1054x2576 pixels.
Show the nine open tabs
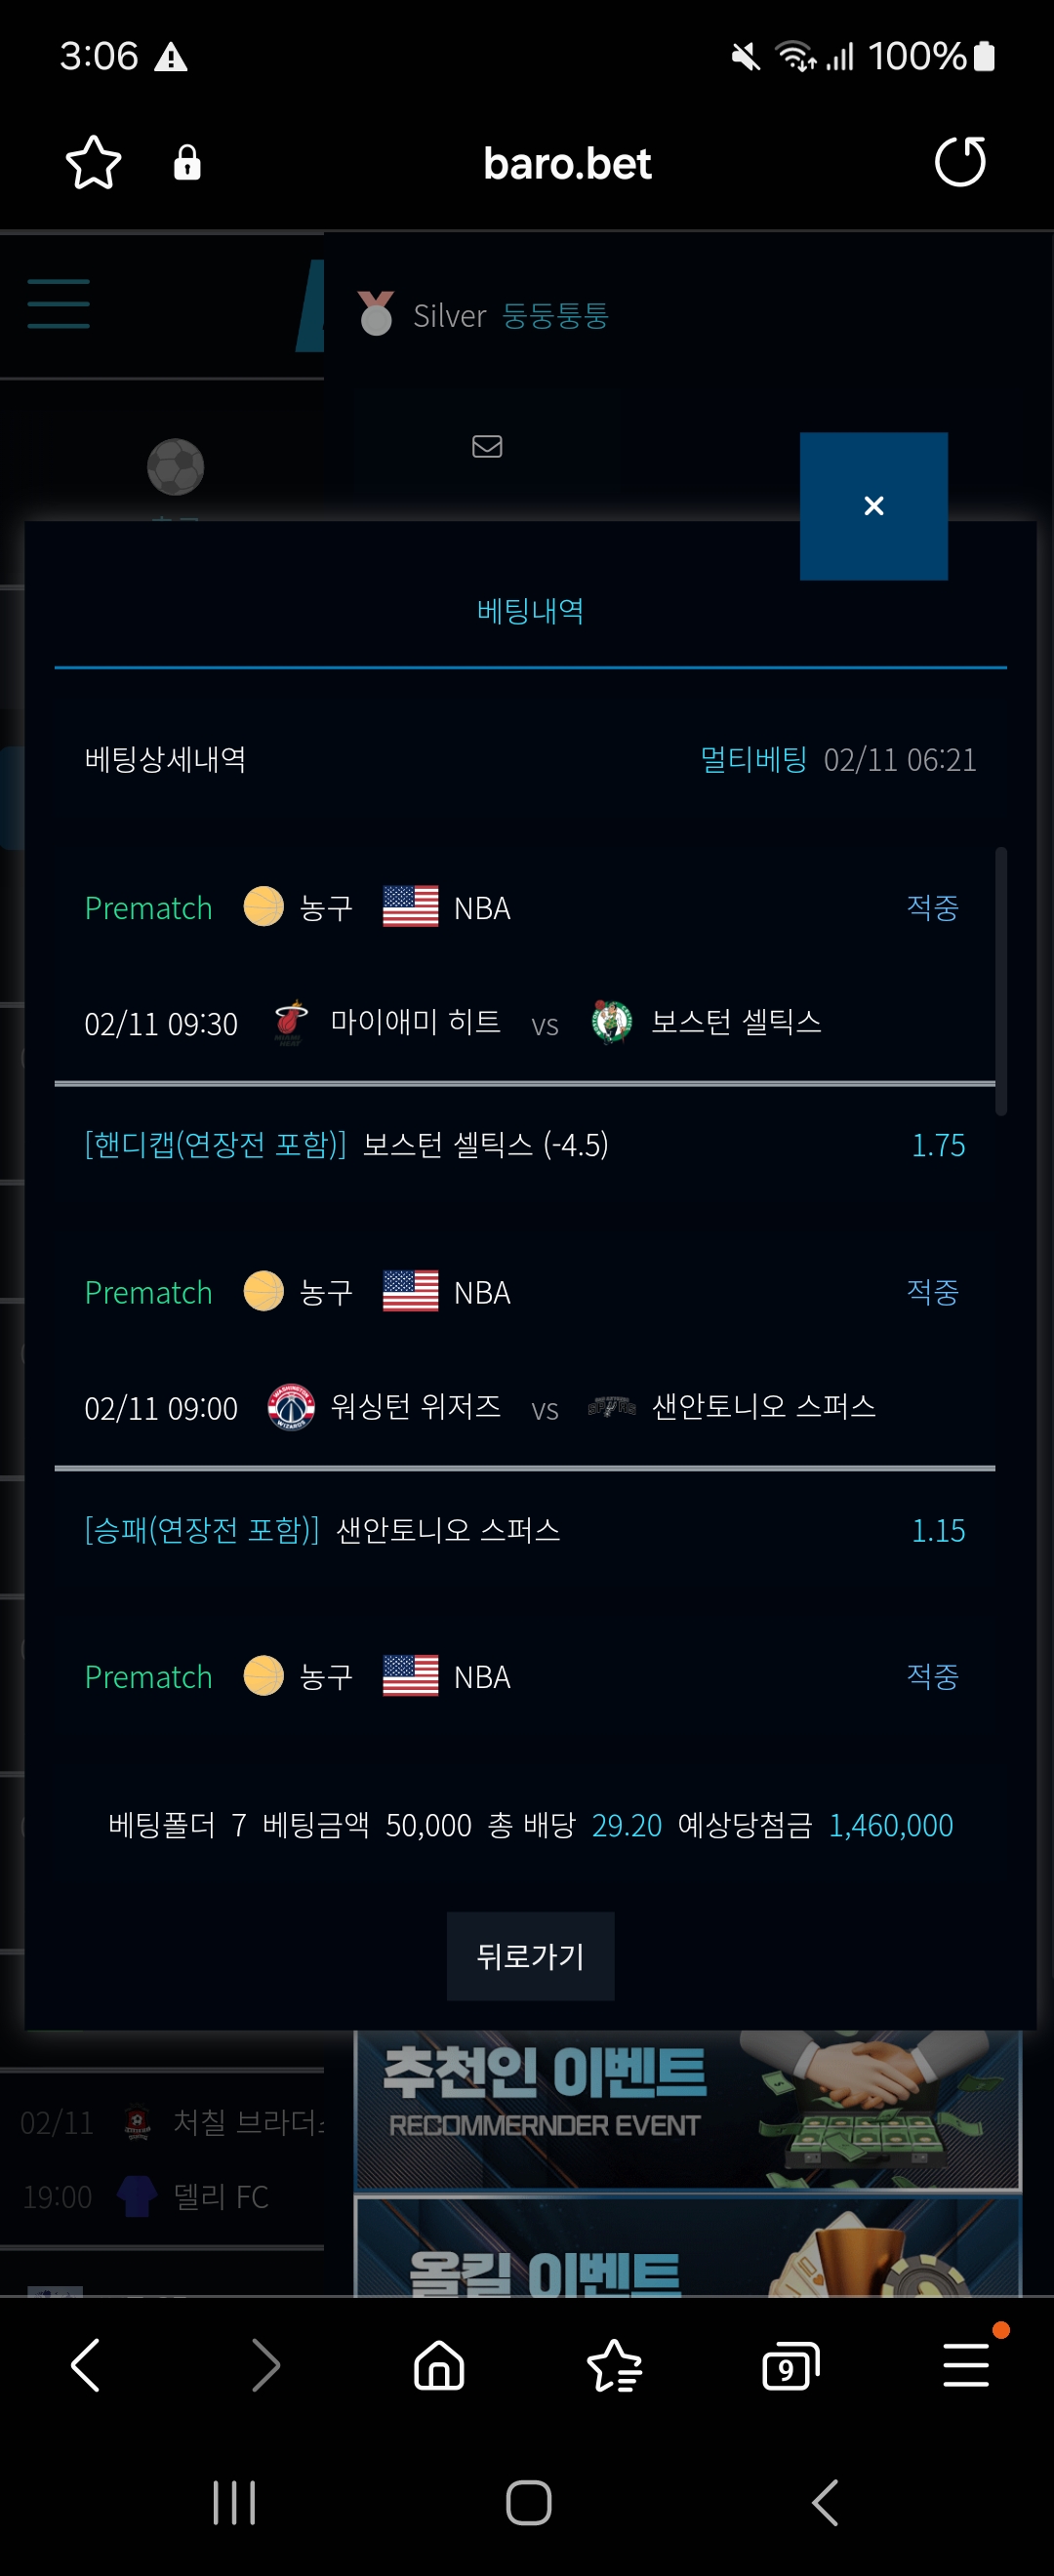(790, 2366)
